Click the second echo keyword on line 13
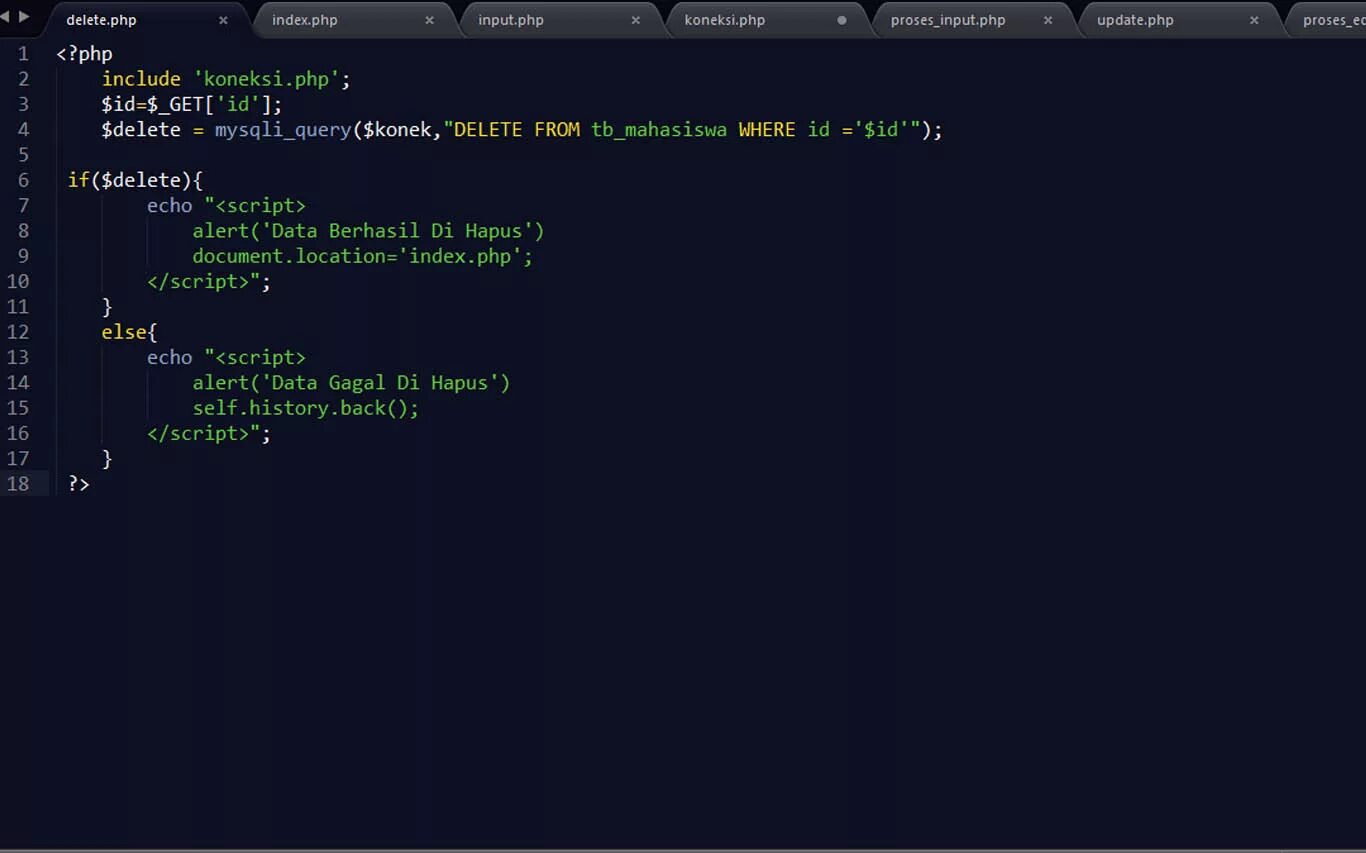1366x853 pixels. (169, 357)
